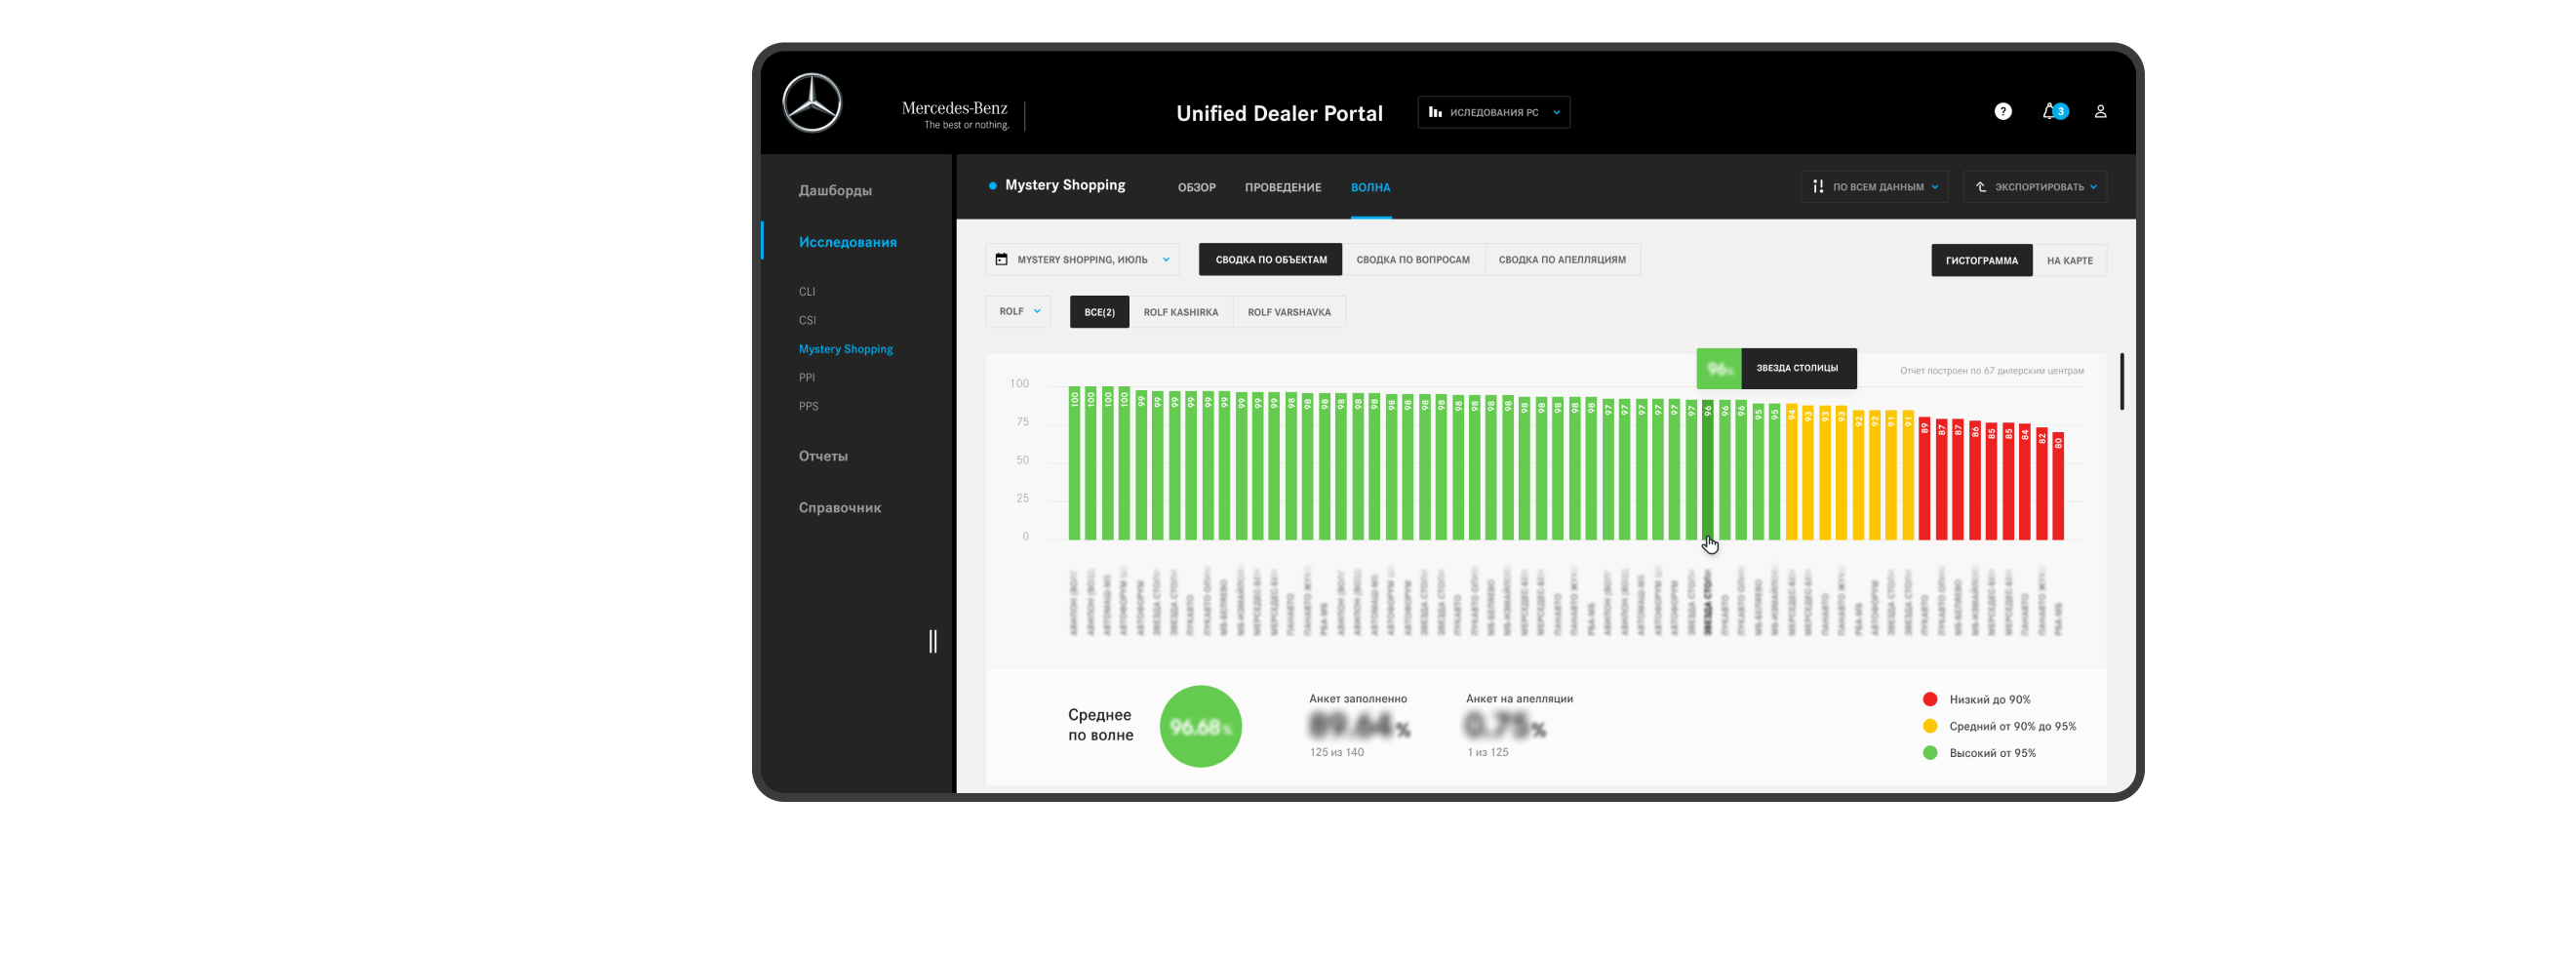Open Mystery Shopping, Июль wave dropdown
The image size is (2576, 957).
[x=1082, y=260]
